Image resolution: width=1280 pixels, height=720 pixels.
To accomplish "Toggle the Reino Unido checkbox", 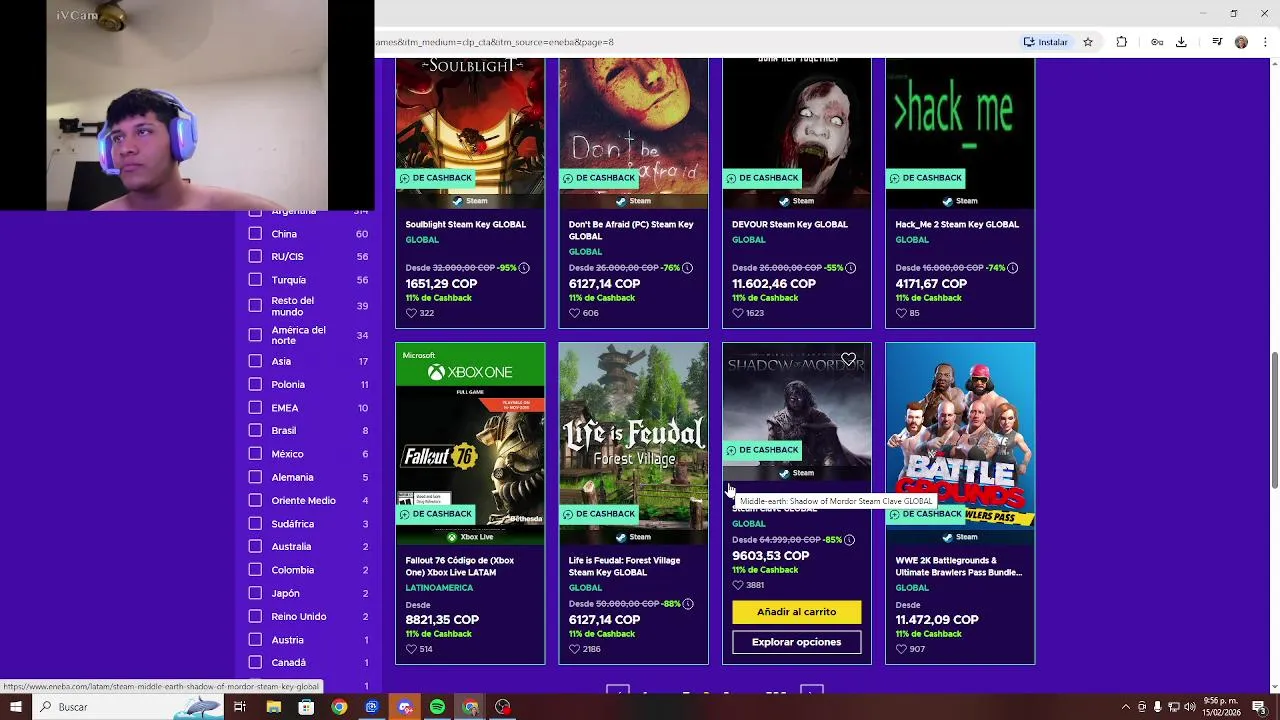I will click(x=255, y=616).
